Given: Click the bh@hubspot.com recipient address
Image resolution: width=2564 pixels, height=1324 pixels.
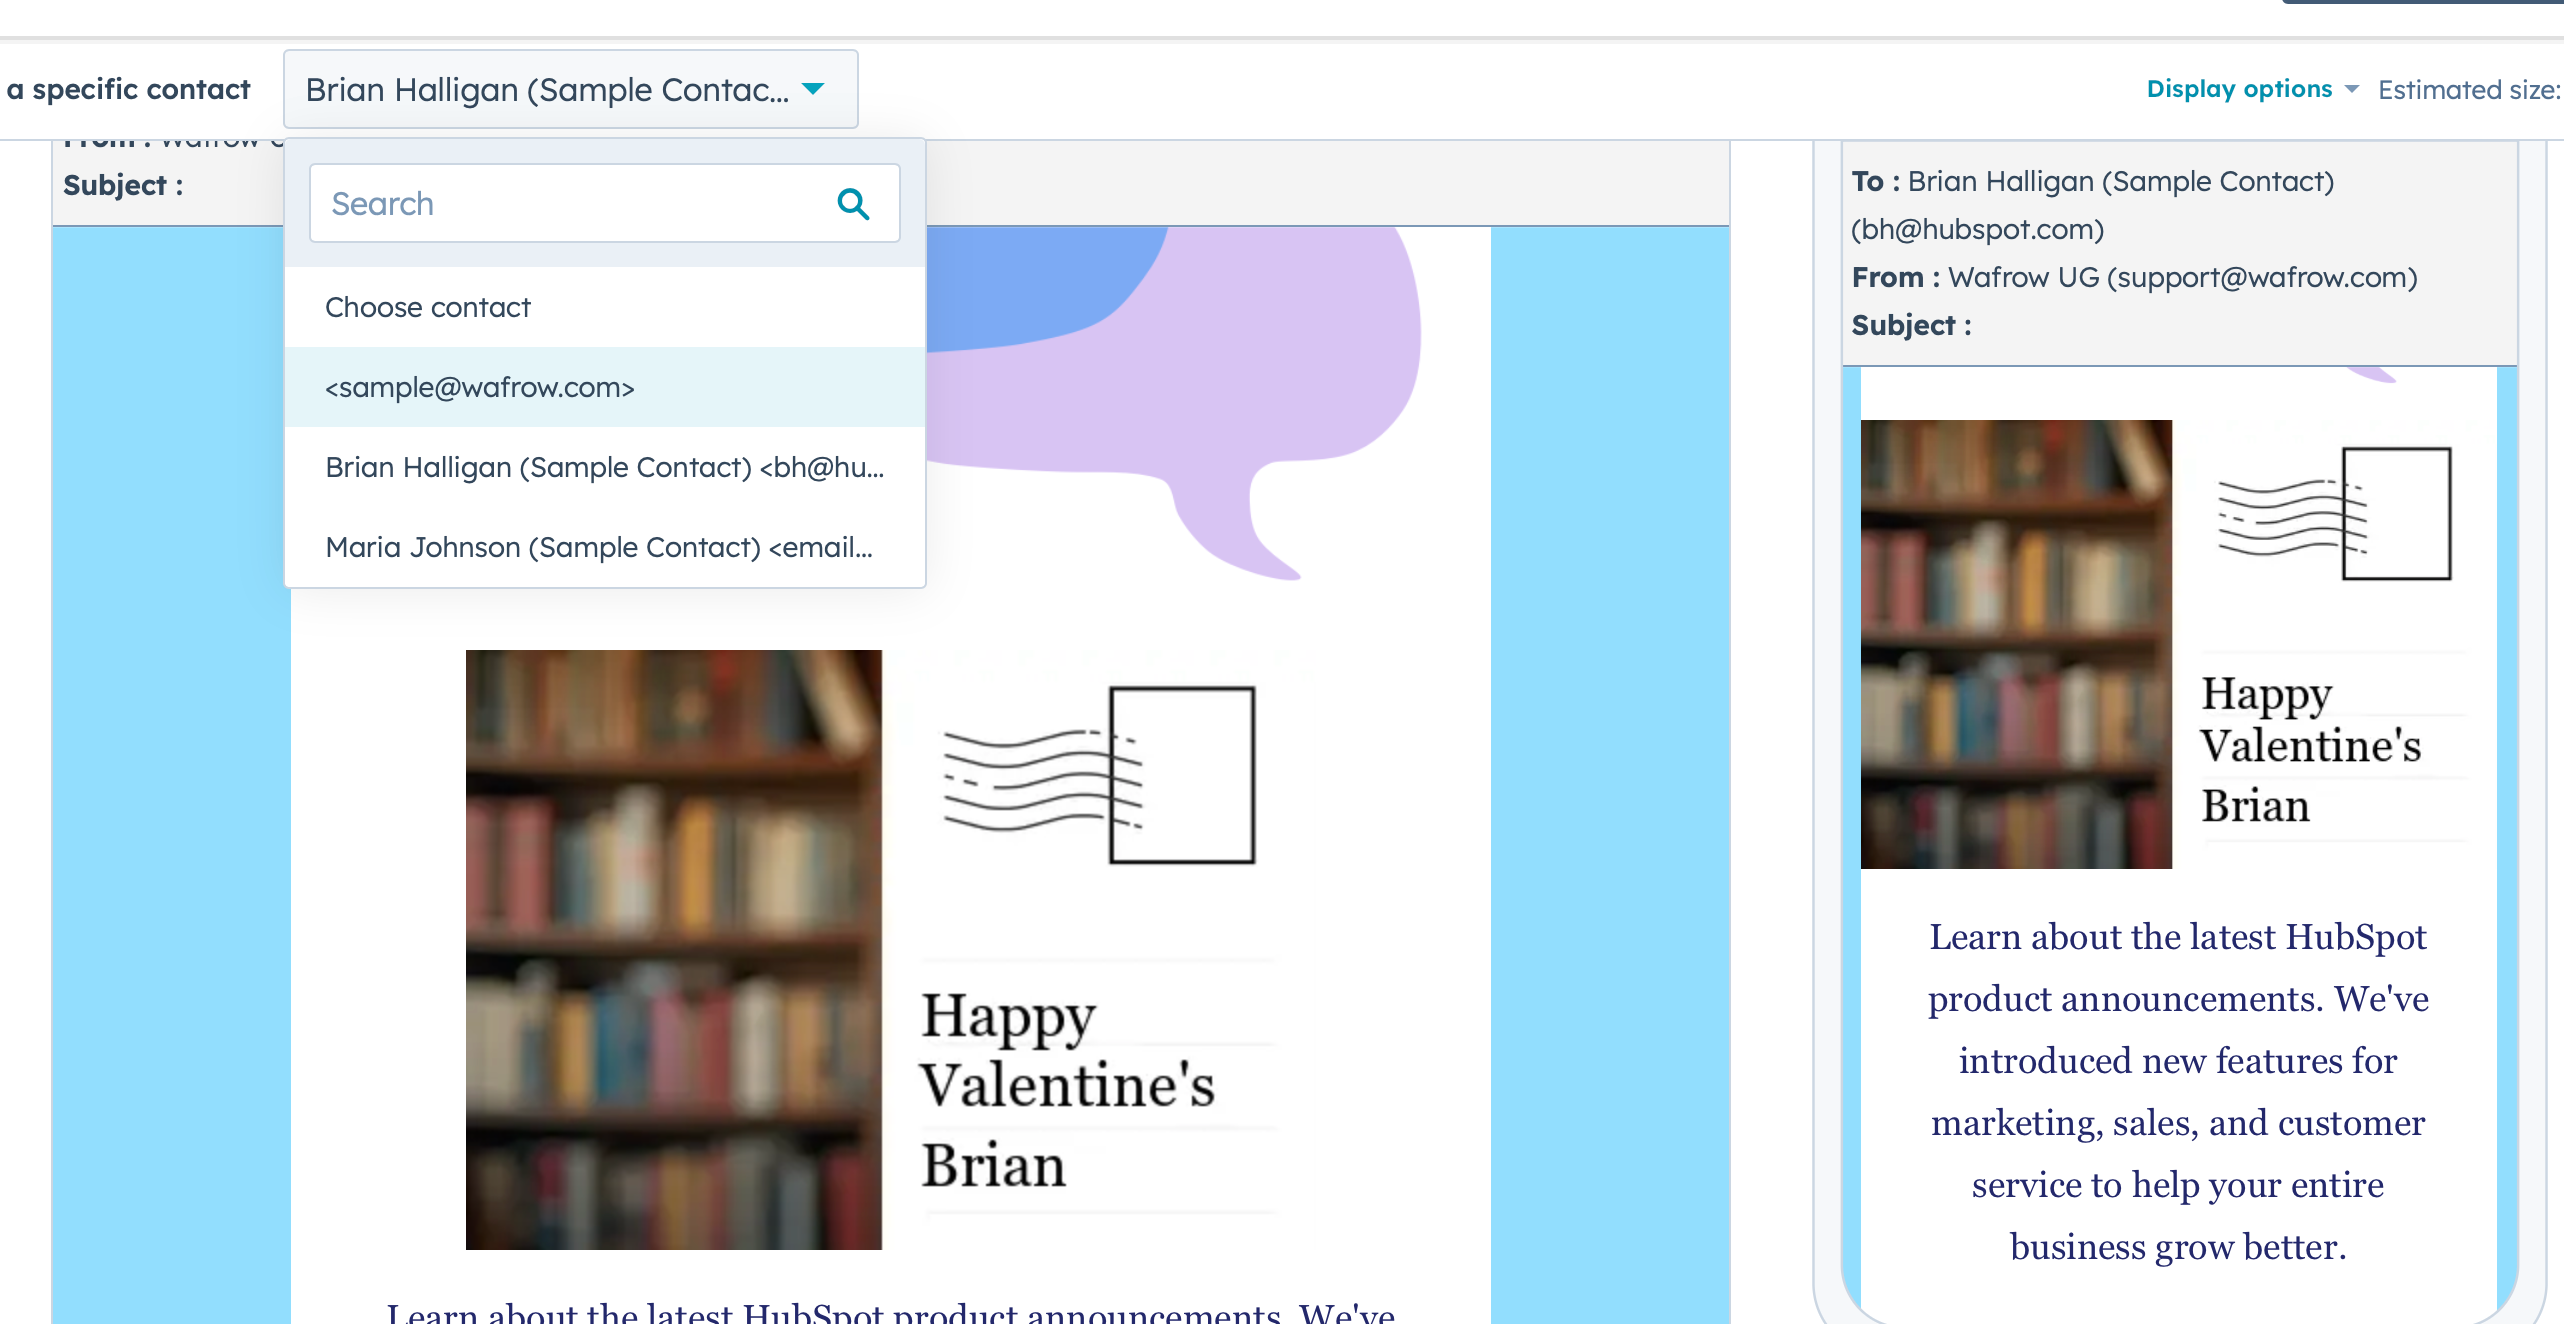Looking at the screenshot, I should tap(1977, 229).
